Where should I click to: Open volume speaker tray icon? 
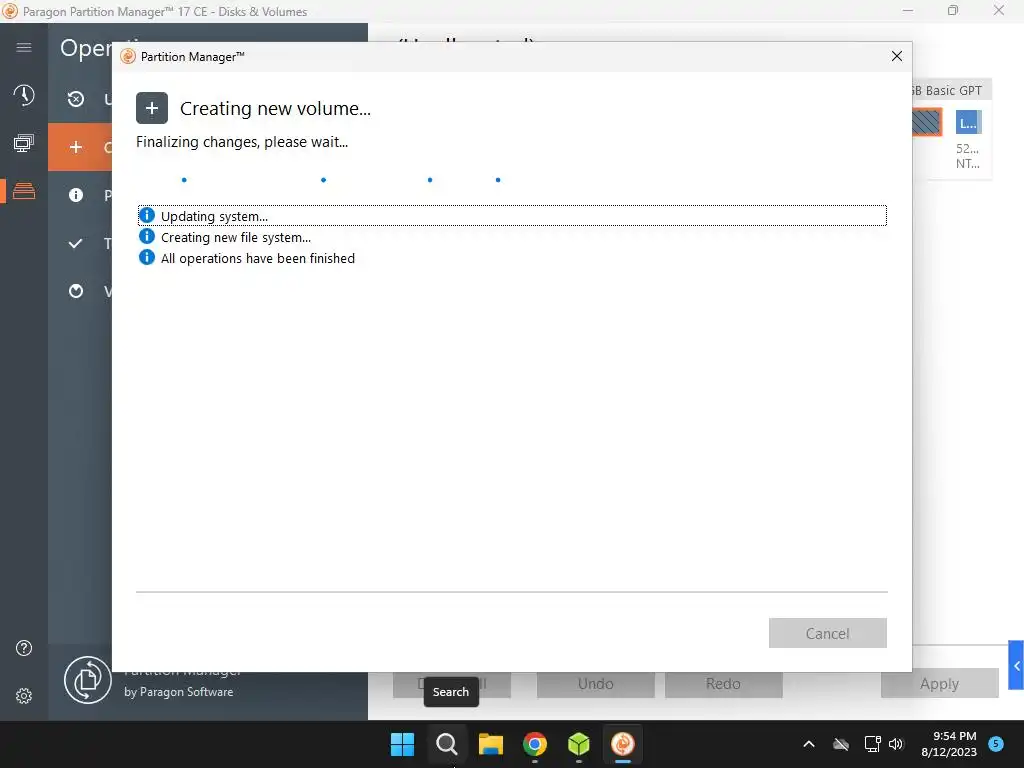point(896,744)
